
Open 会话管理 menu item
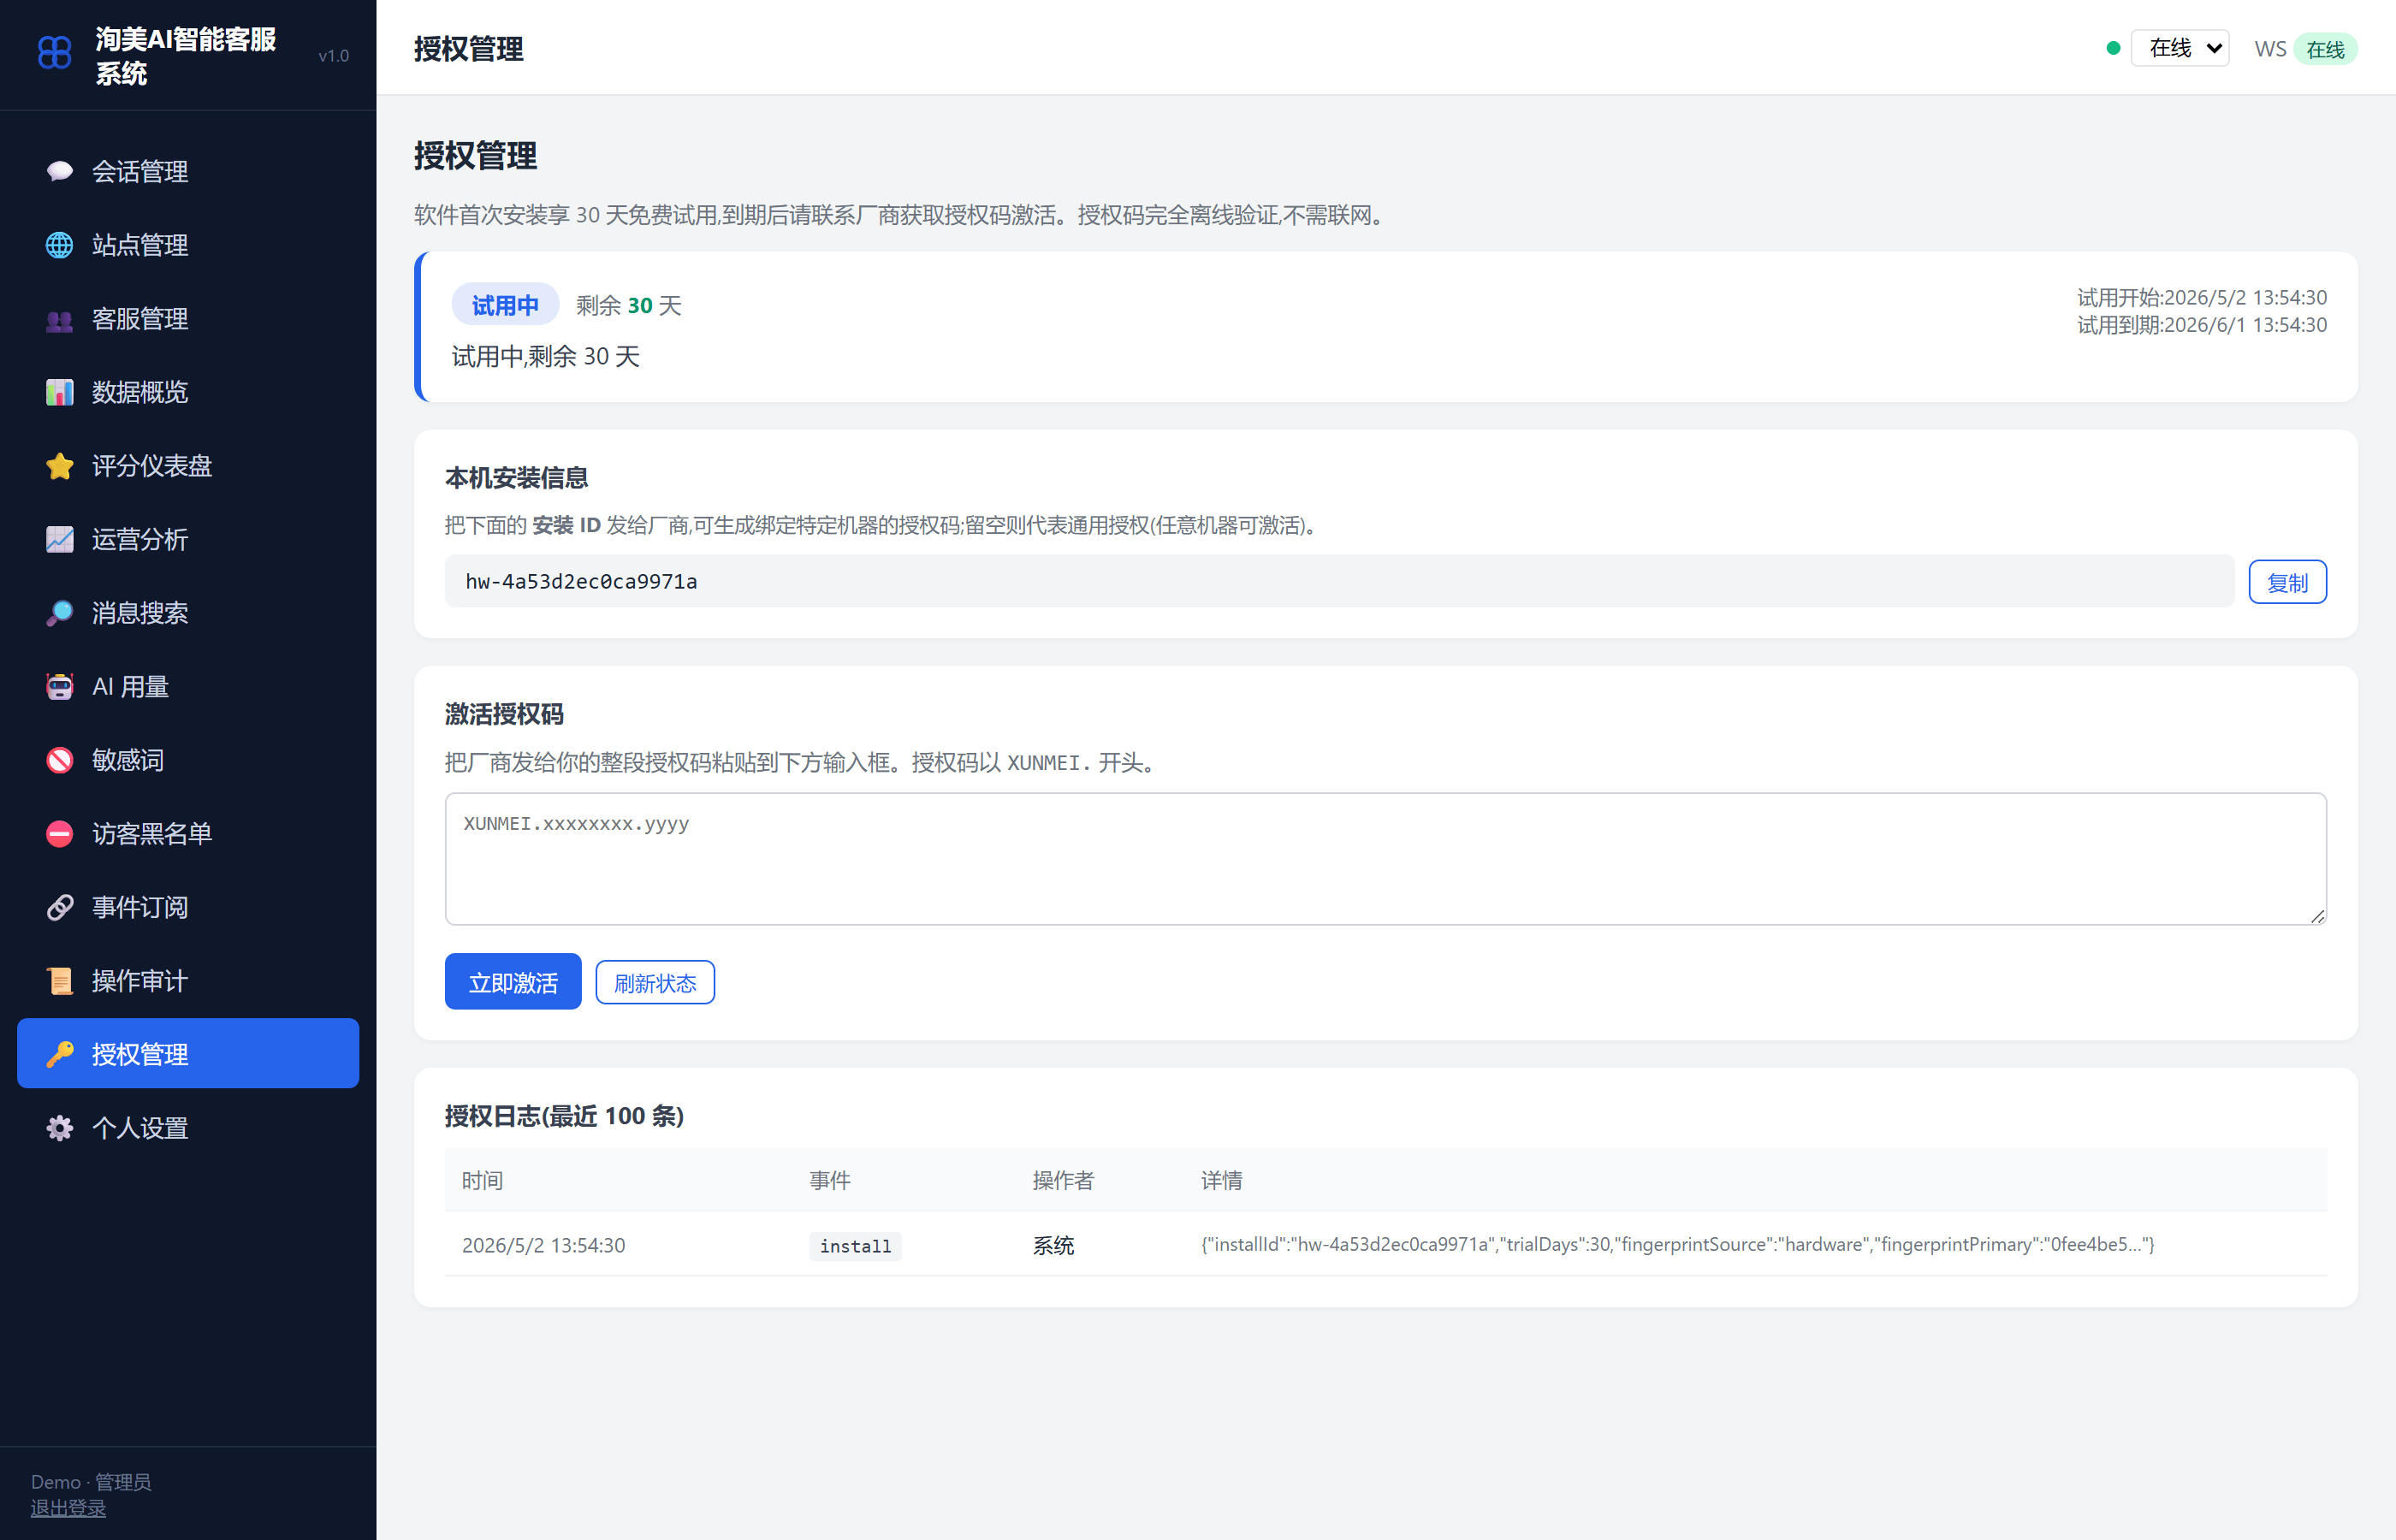(x=188, y=171)
